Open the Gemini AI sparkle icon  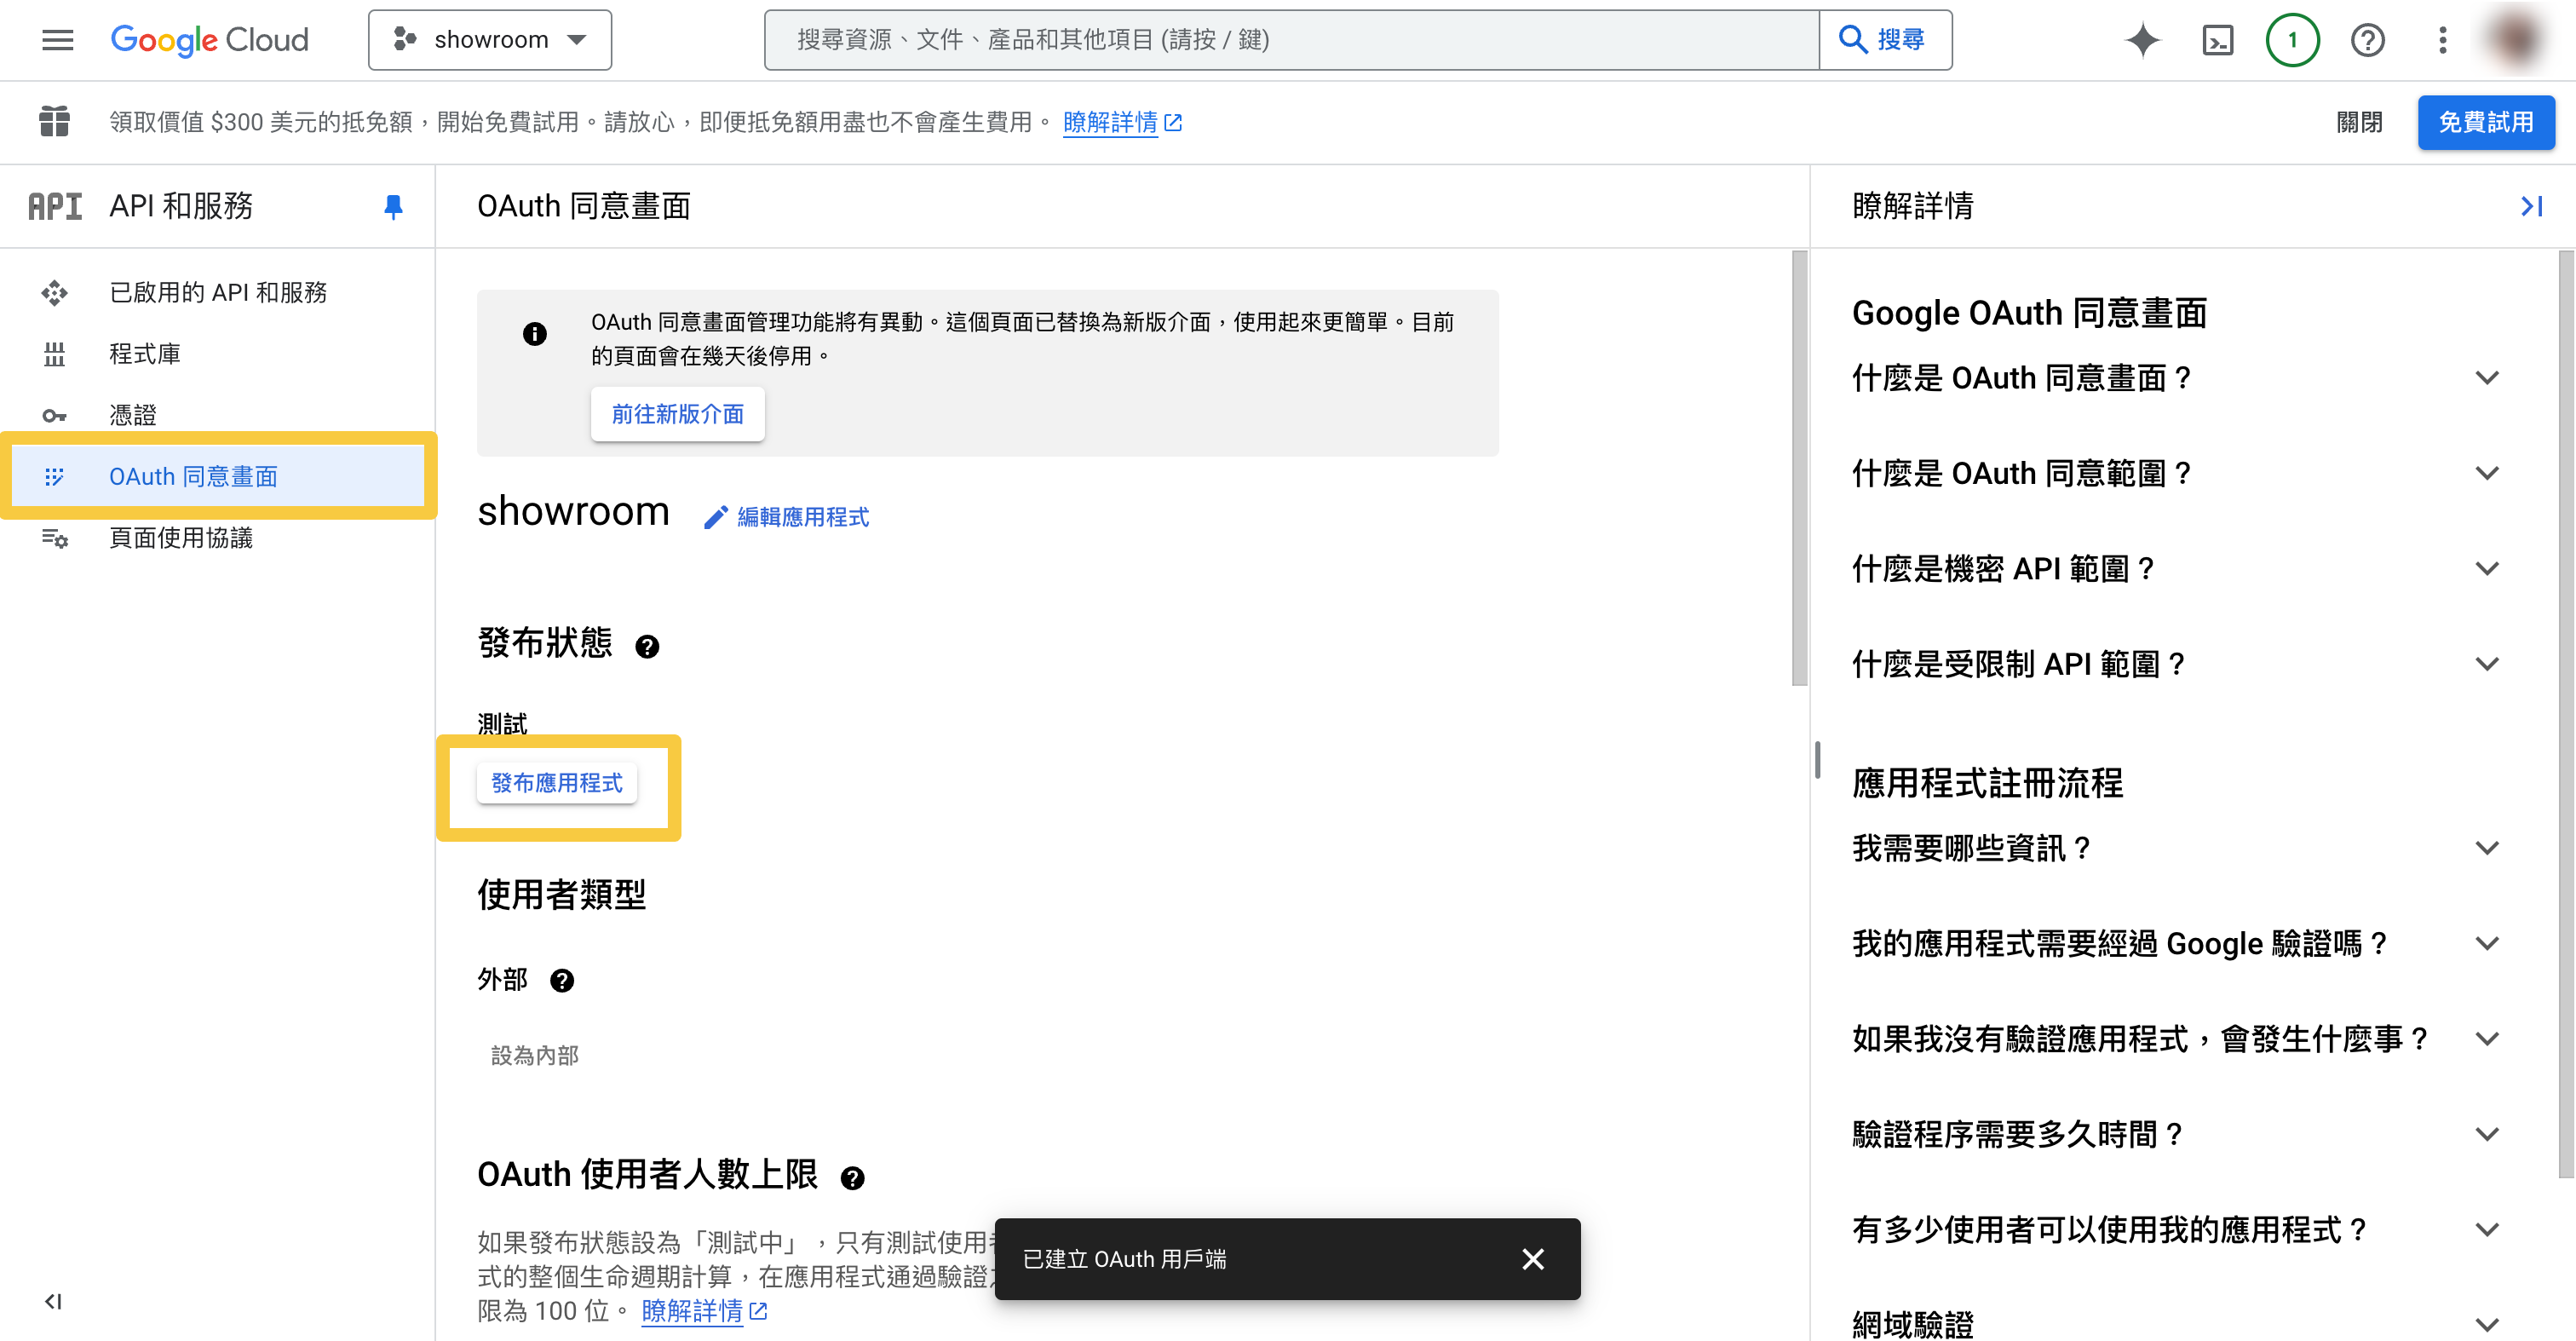pos(2142,40)
